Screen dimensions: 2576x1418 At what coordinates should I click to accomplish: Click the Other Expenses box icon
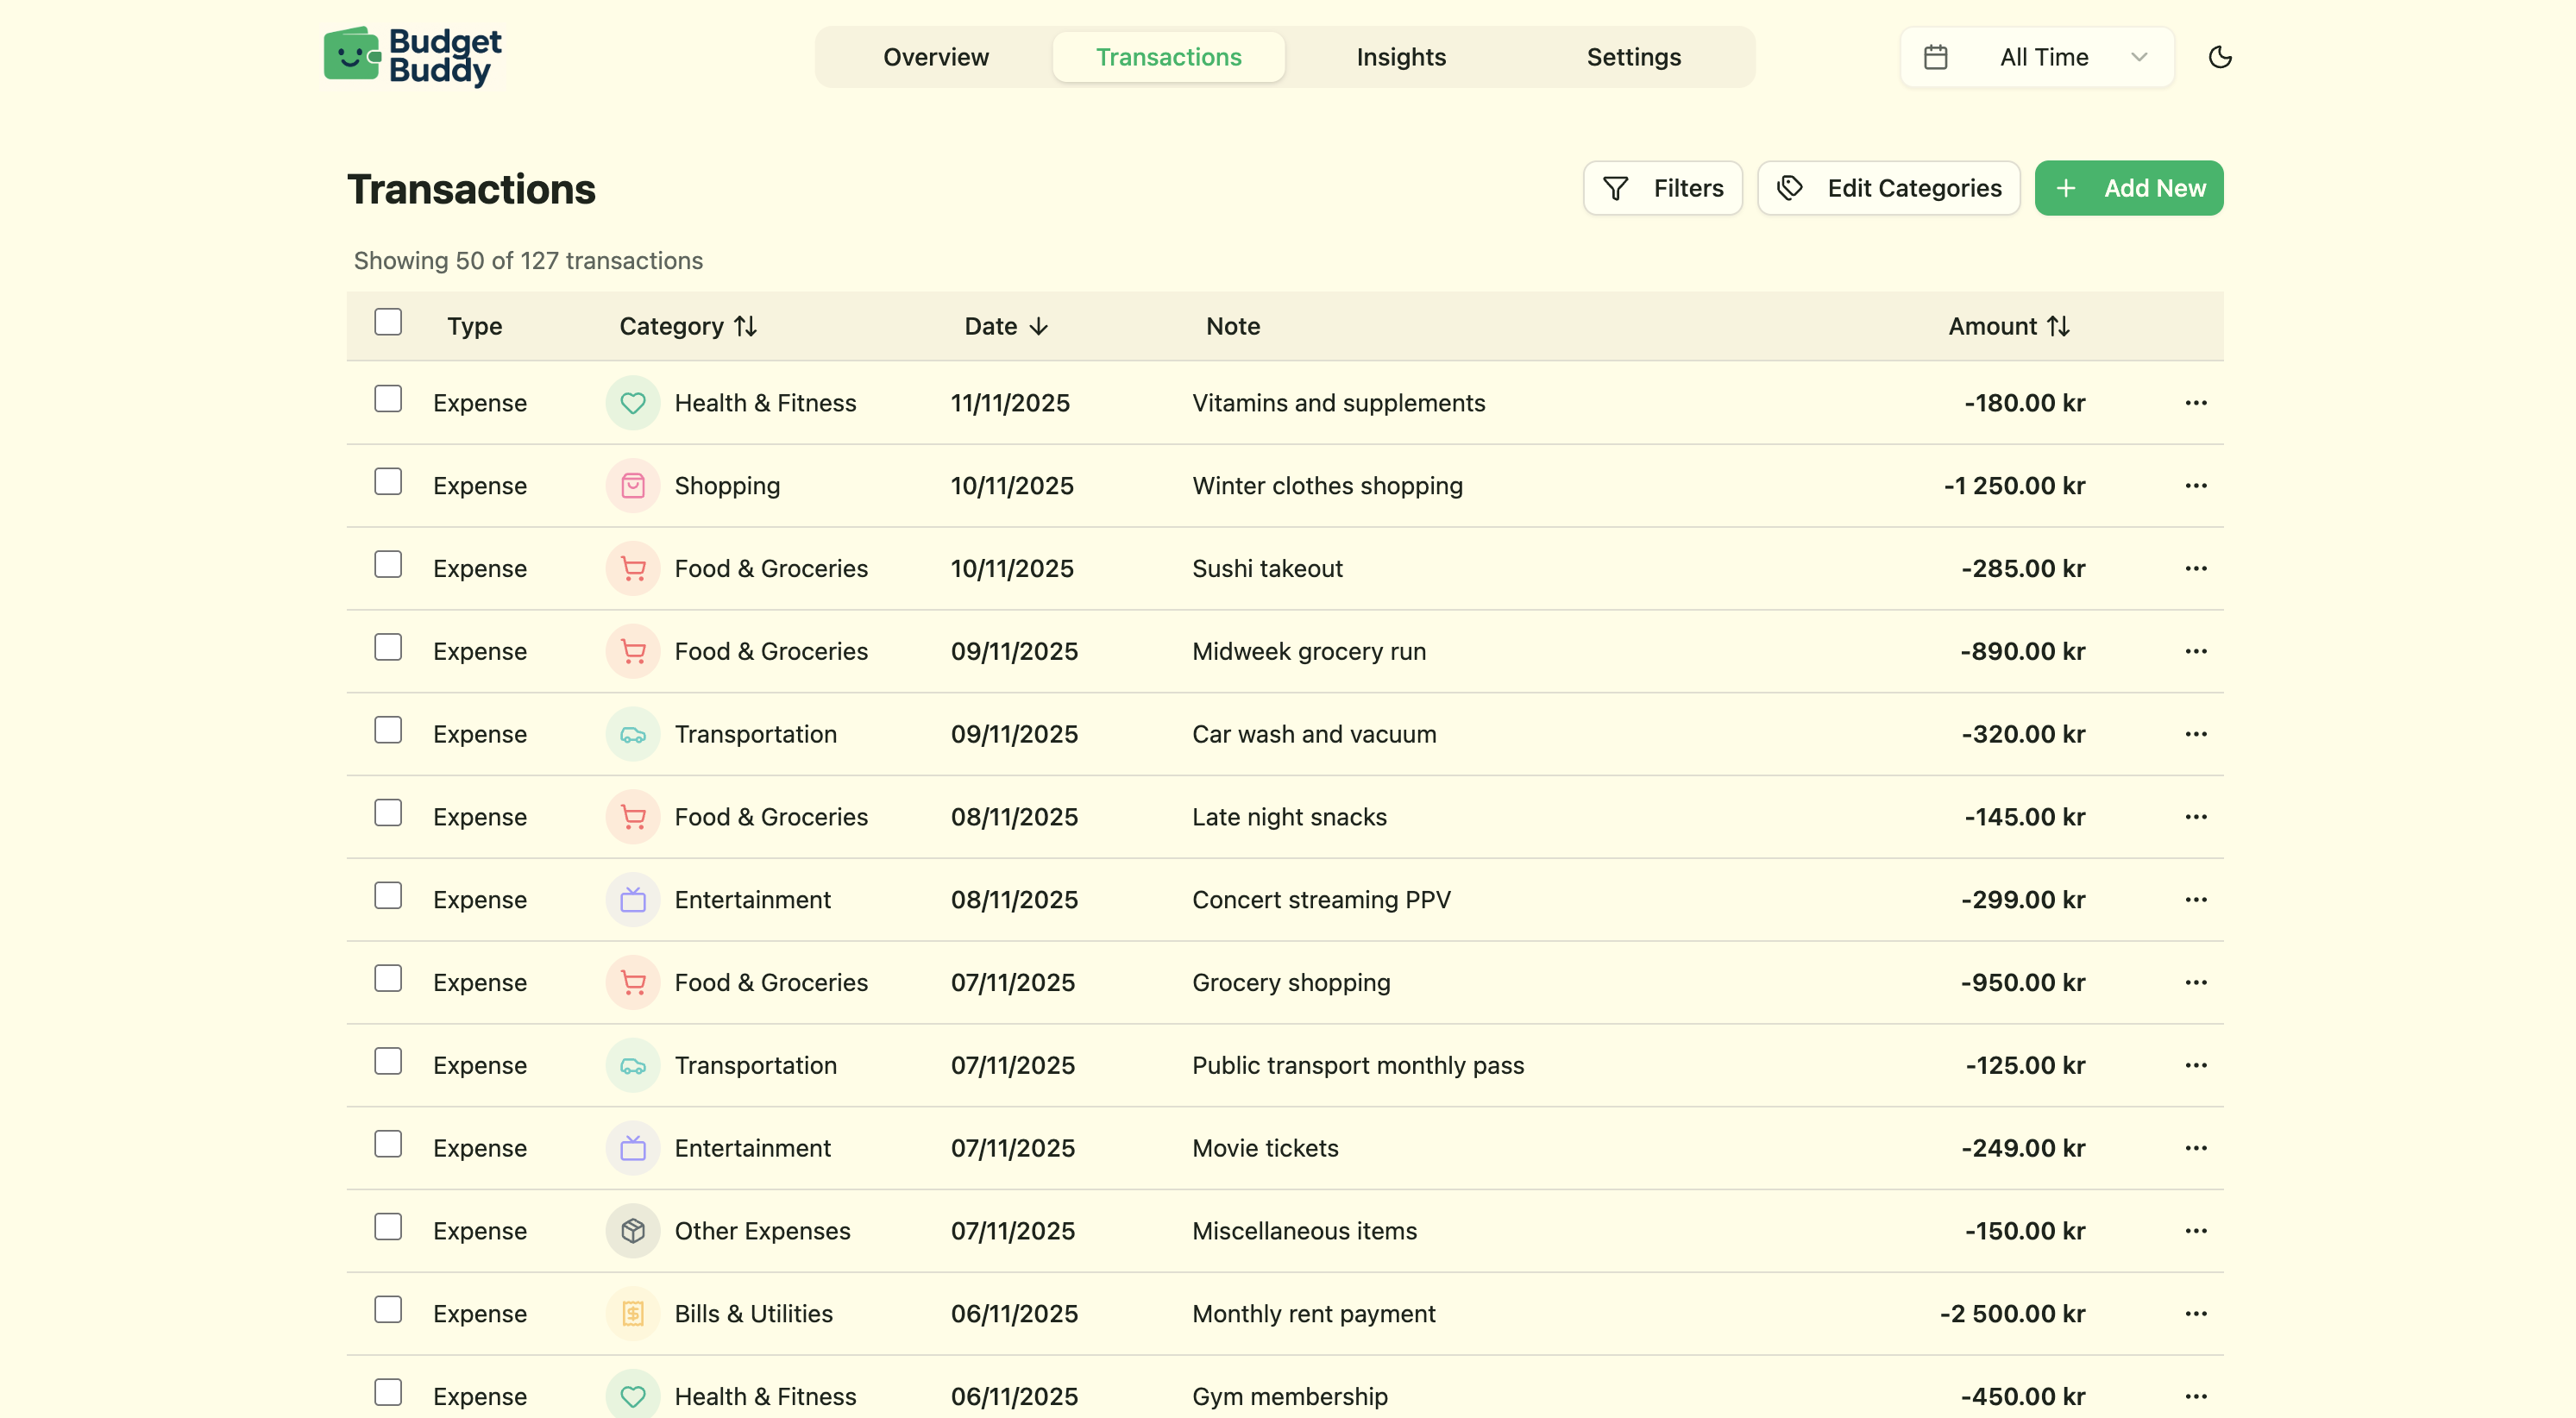coord(632,1231)
